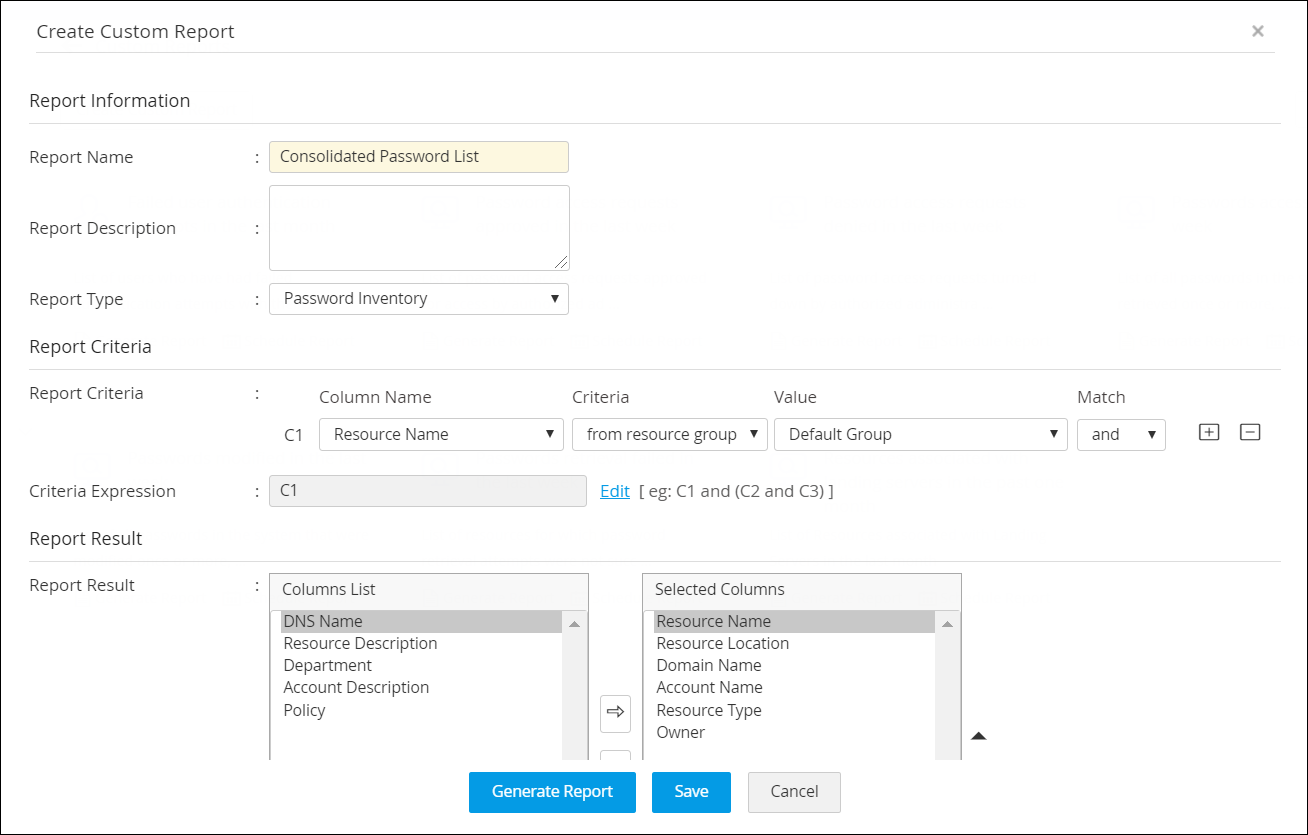This screenshot has width=1308, height=835.
Task: Select Owner in Selected Columns
Action: 681,733
